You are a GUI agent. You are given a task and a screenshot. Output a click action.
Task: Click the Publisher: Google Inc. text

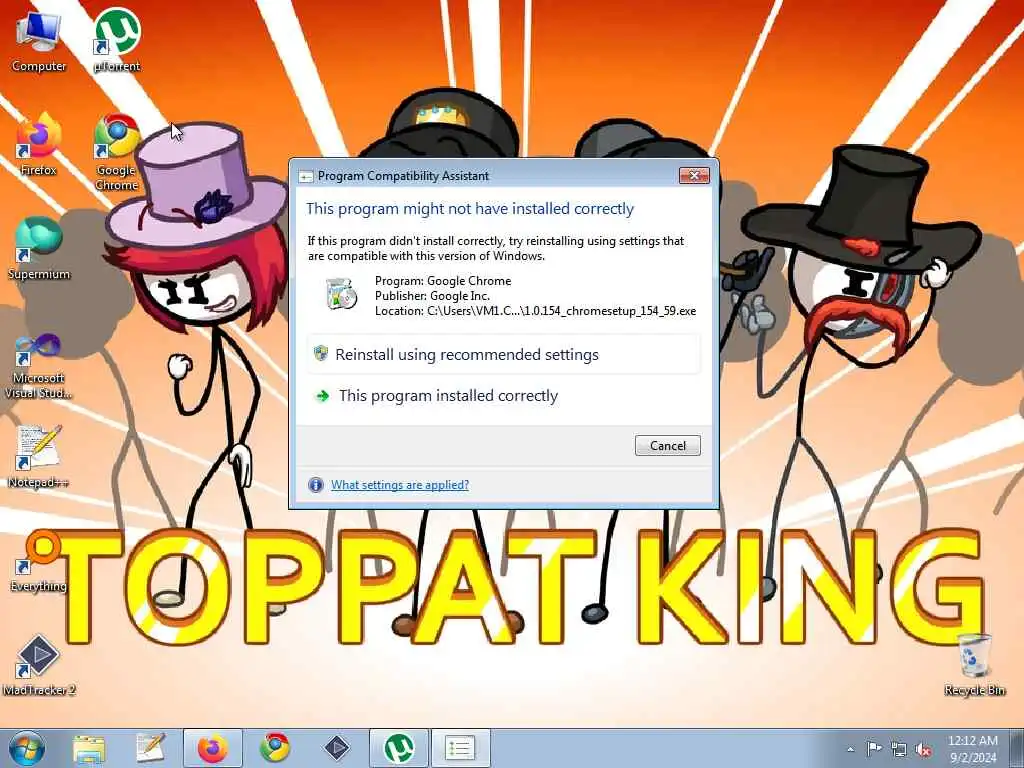432,296
